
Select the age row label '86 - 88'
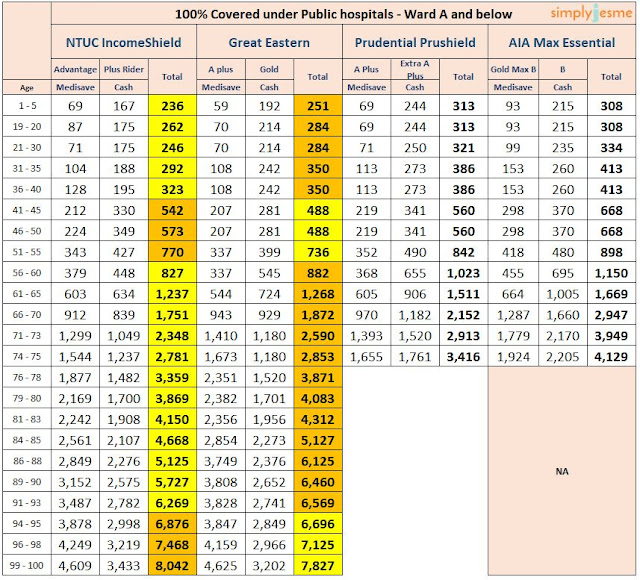(27, 461)
